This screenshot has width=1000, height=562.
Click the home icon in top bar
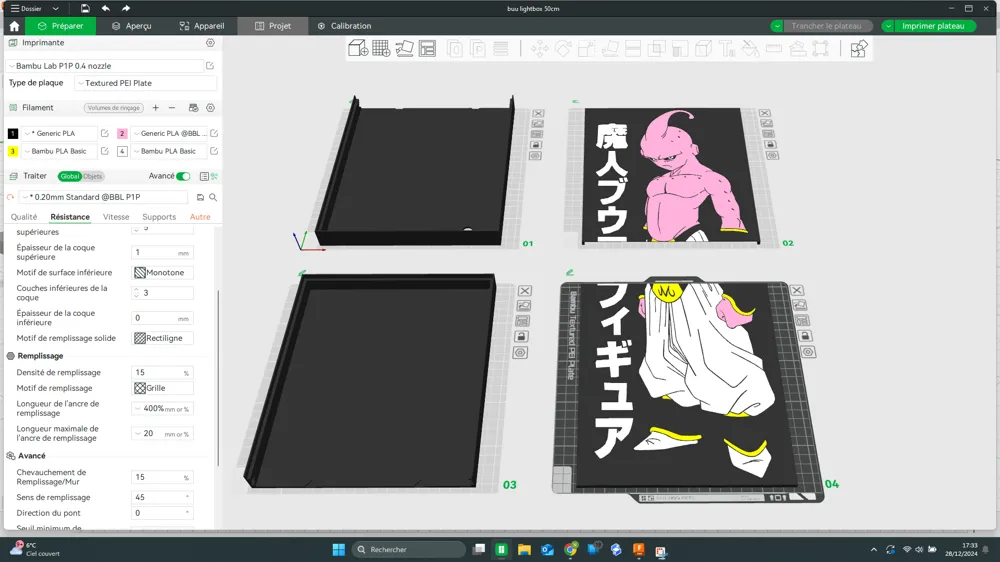pos(14,26)
